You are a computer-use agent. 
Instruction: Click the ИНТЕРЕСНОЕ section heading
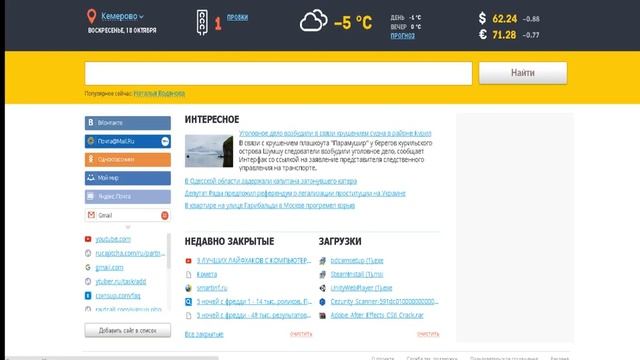[212, 120]
